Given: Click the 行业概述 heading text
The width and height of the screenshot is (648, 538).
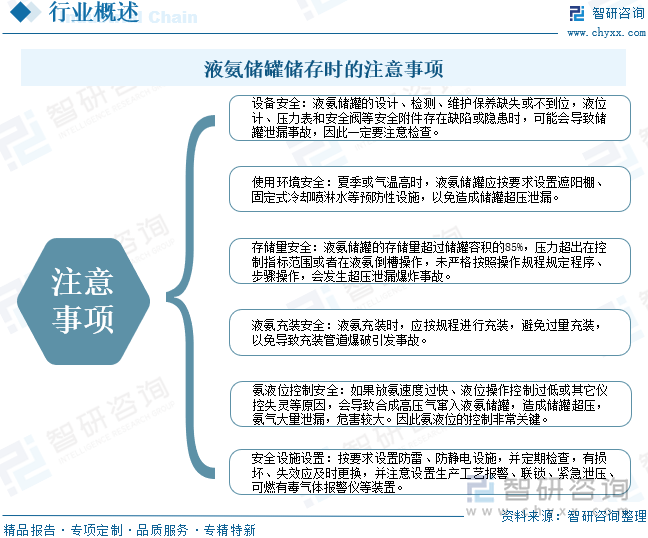Looking at the screenshot, I should click(x=94, y=12).
